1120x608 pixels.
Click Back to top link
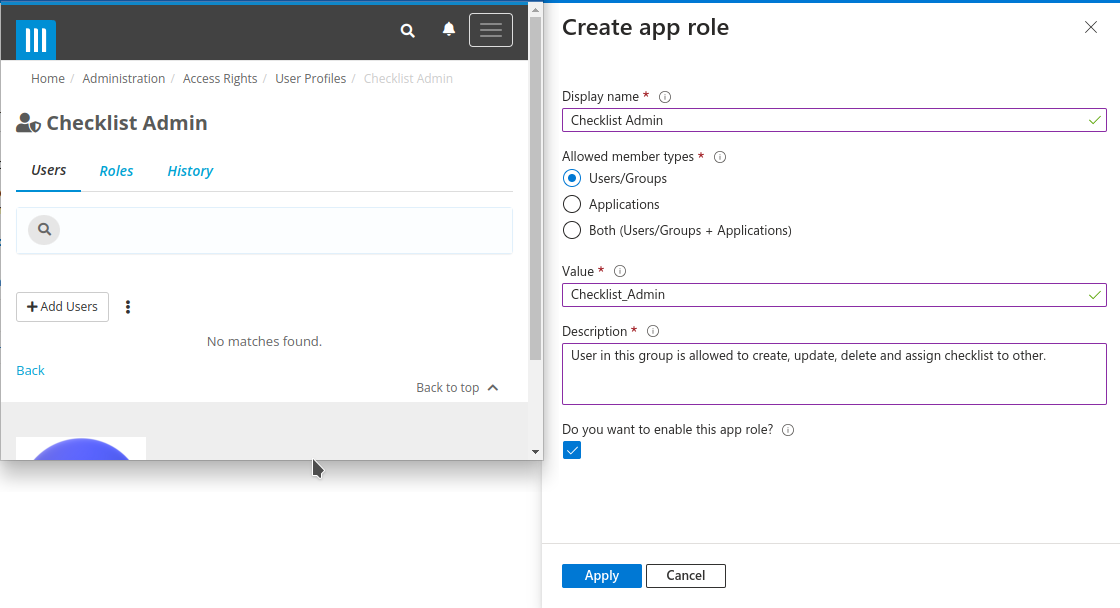point(448,387)
